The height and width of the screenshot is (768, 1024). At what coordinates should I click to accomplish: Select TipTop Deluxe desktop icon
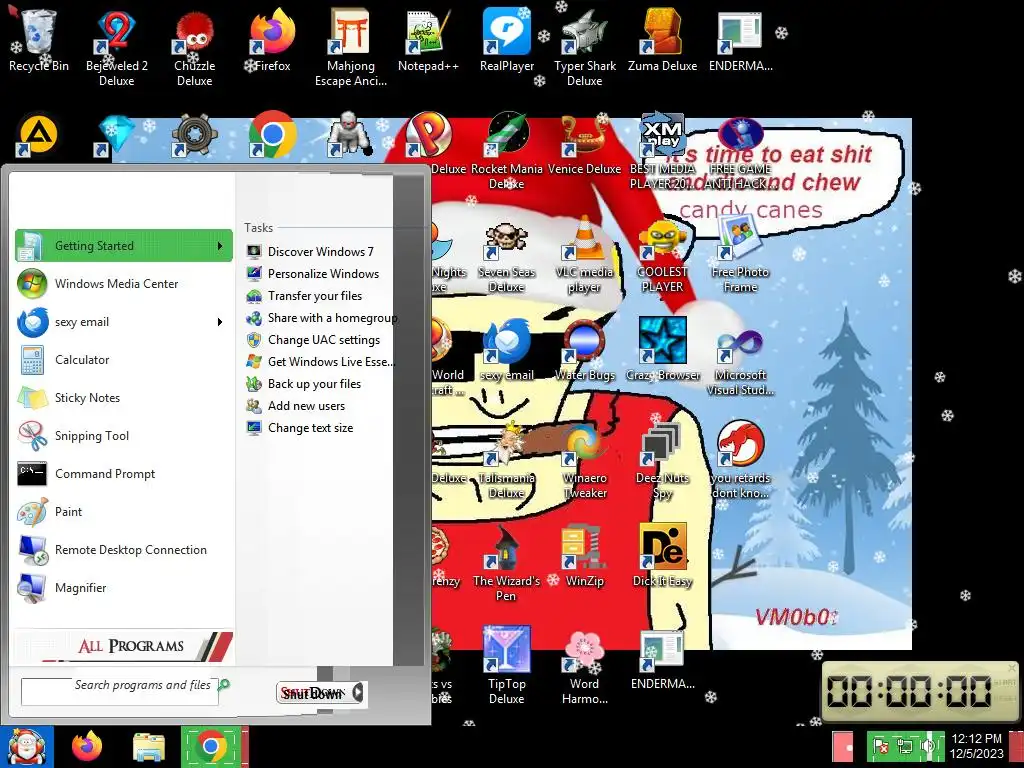tap(507, 666)
